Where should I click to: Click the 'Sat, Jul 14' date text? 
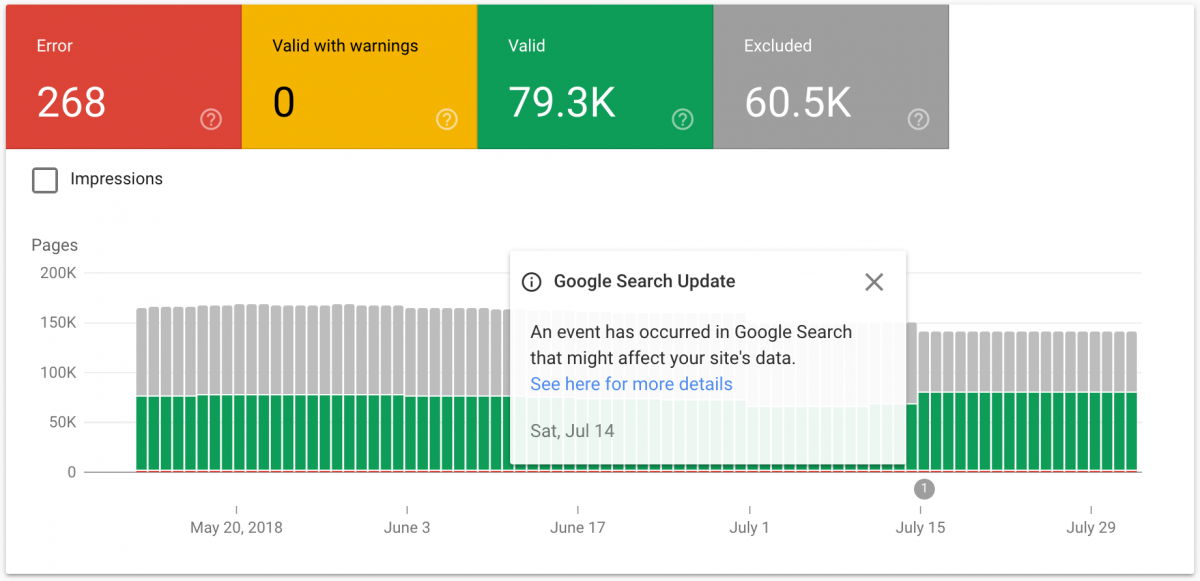pyautogui.click(x=572, y=430)
